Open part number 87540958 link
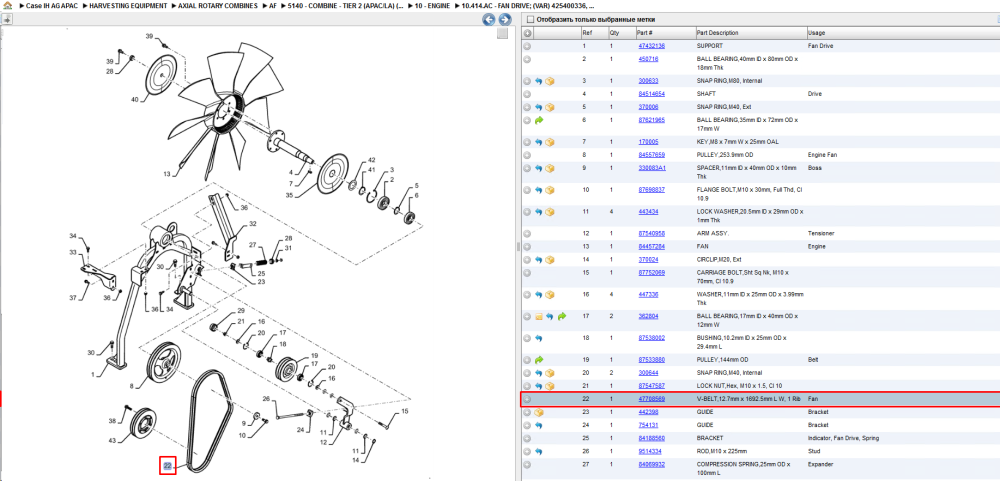This screenshot has width=1000, height=481. [652, 233]
